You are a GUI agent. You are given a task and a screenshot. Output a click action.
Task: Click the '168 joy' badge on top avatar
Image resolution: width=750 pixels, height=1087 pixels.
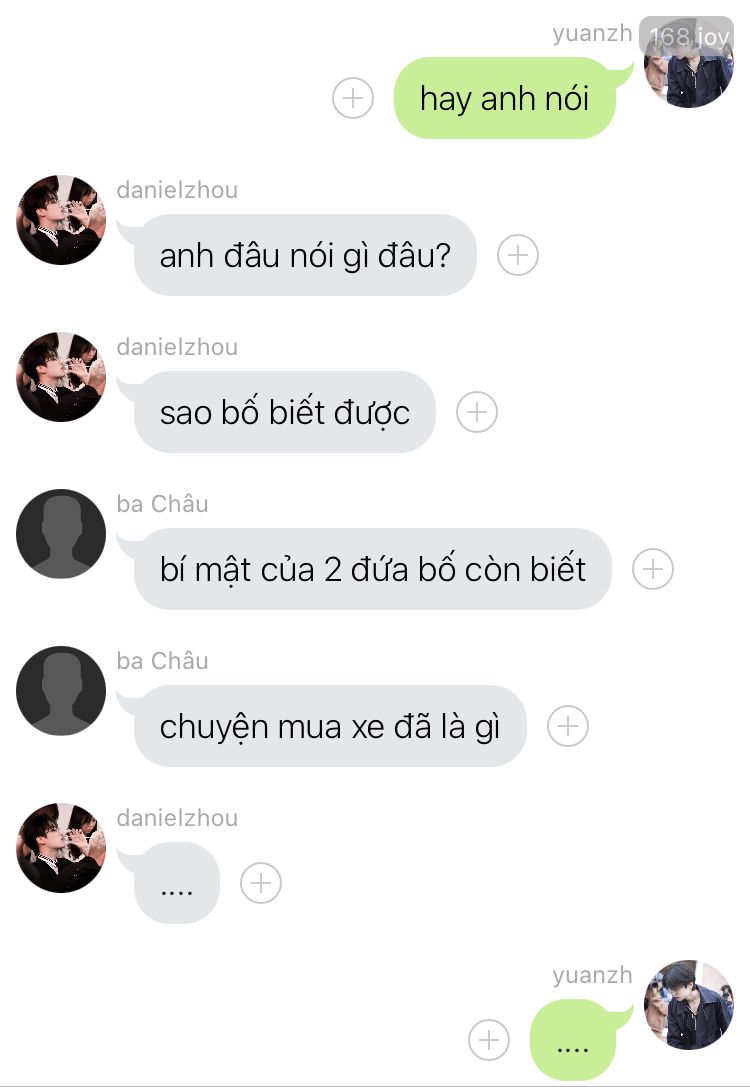688,36
